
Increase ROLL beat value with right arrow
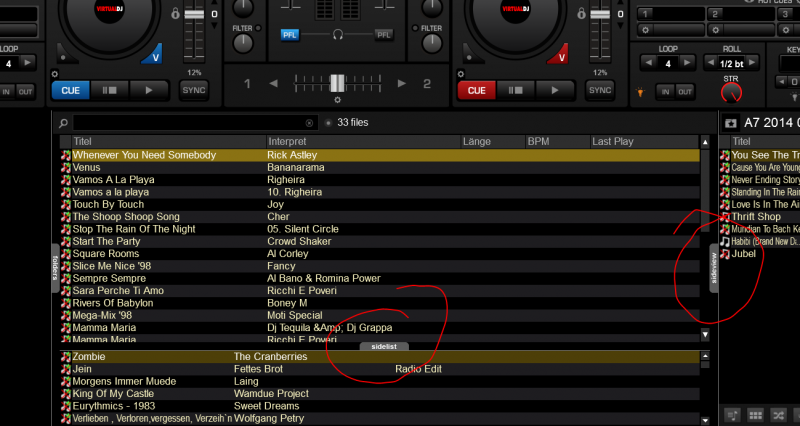752,63
